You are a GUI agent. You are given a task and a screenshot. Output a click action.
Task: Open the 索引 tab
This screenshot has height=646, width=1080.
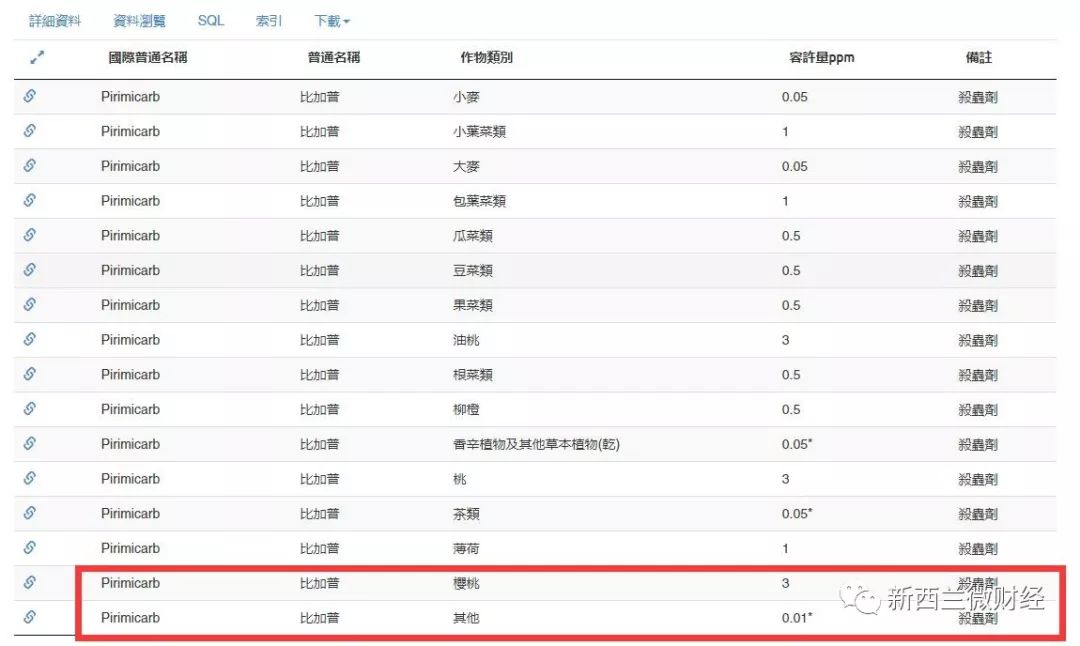[269, 21]
